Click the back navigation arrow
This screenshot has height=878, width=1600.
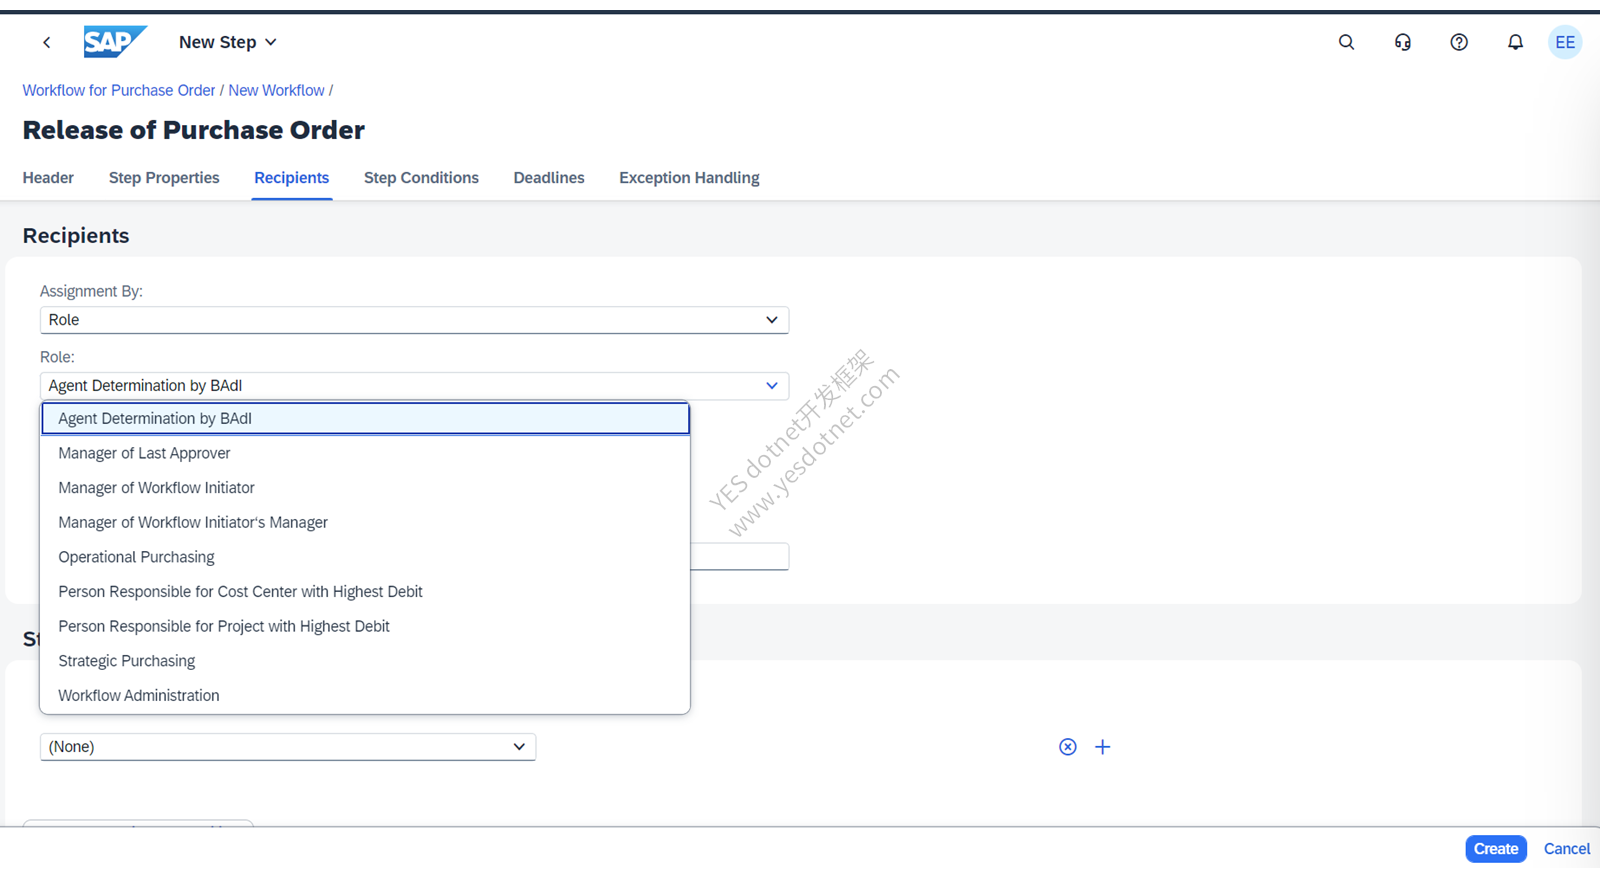[46, 42]
